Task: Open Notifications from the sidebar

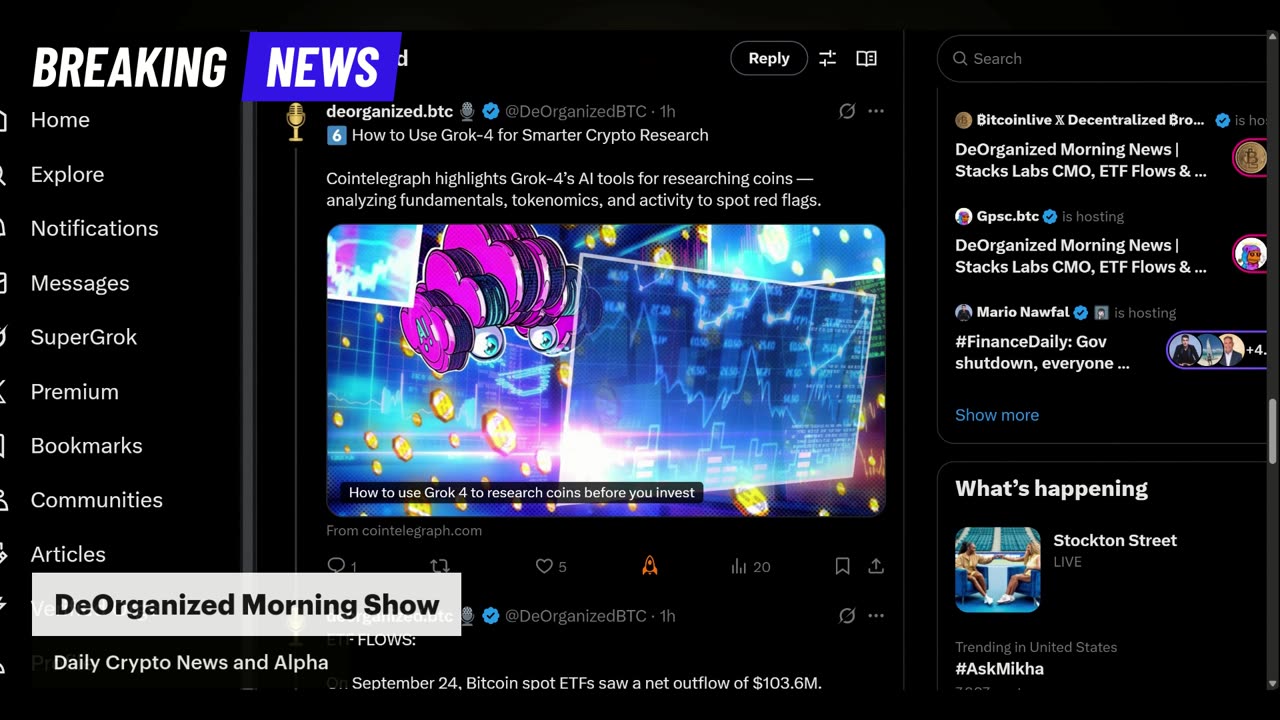Action: click(94, 228)
